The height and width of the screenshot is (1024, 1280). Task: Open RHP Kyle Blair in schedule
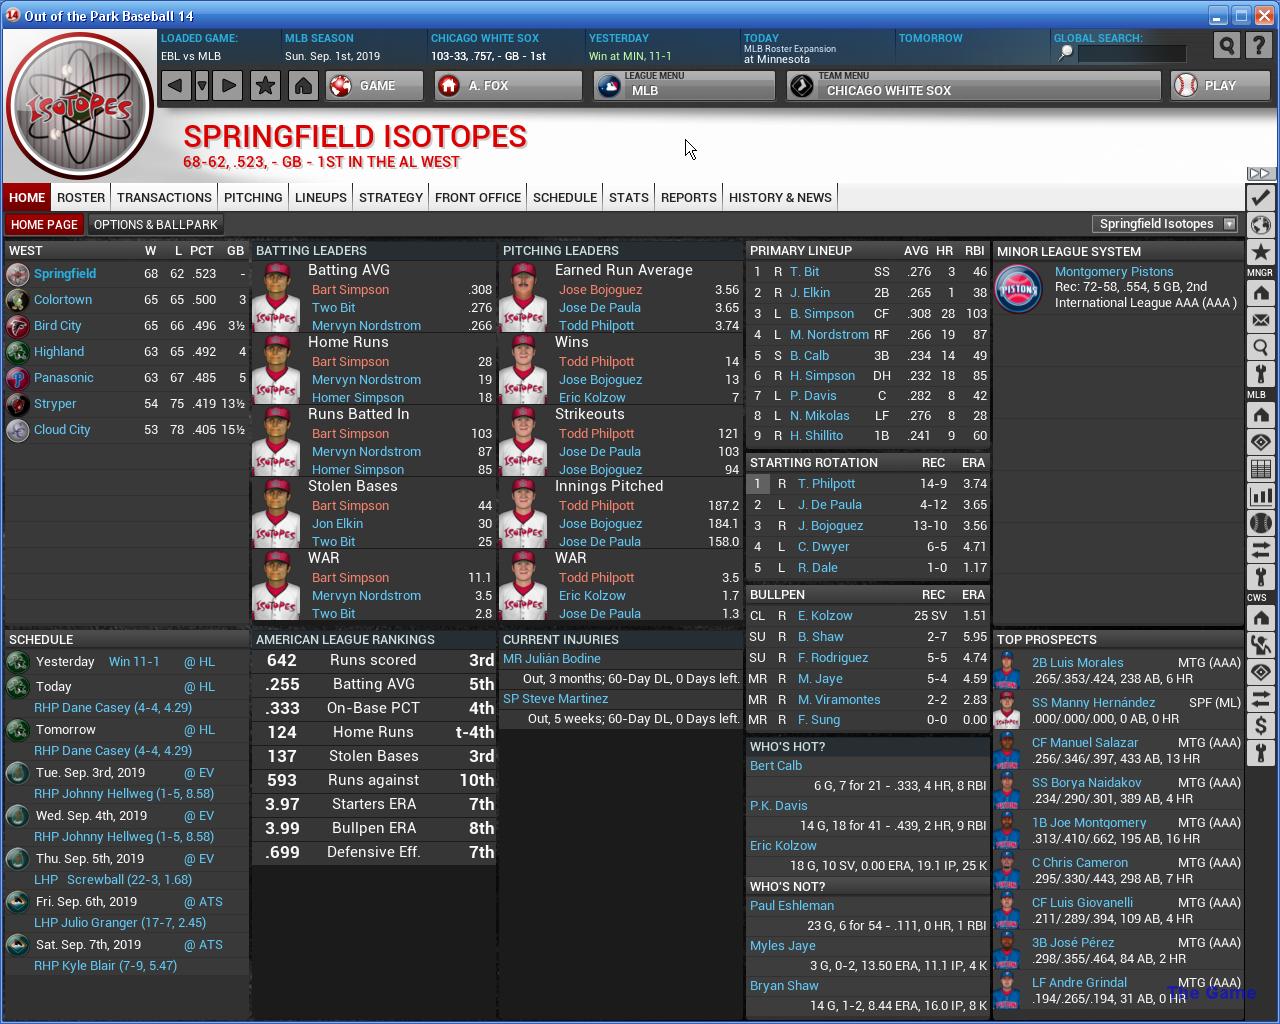(x=105, y=965)
